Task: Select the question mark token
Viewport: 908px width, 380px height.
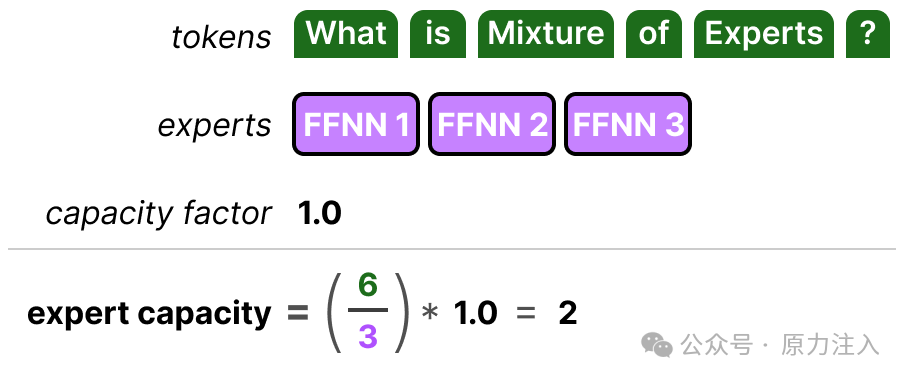Action: click(867, 34)
